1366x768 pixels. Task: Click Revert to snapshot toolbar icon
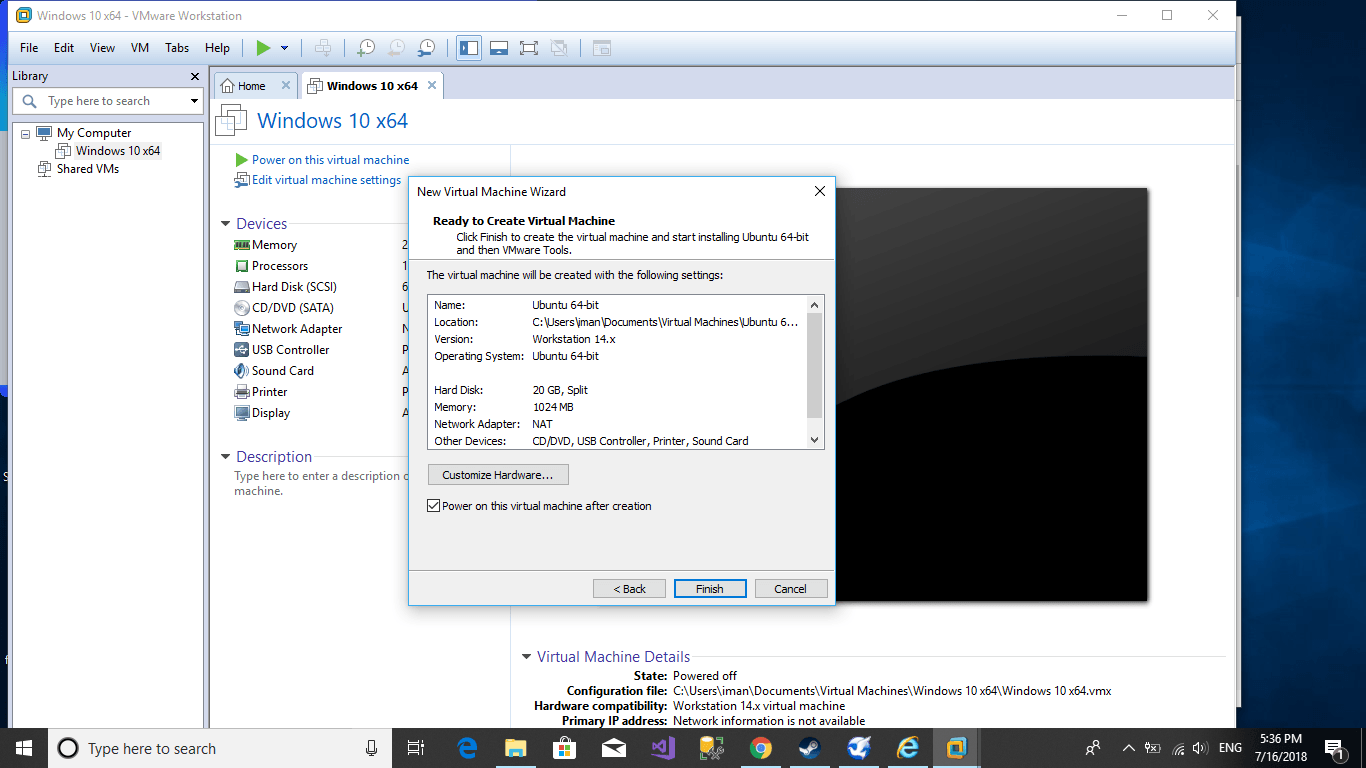tap(396, 48)
